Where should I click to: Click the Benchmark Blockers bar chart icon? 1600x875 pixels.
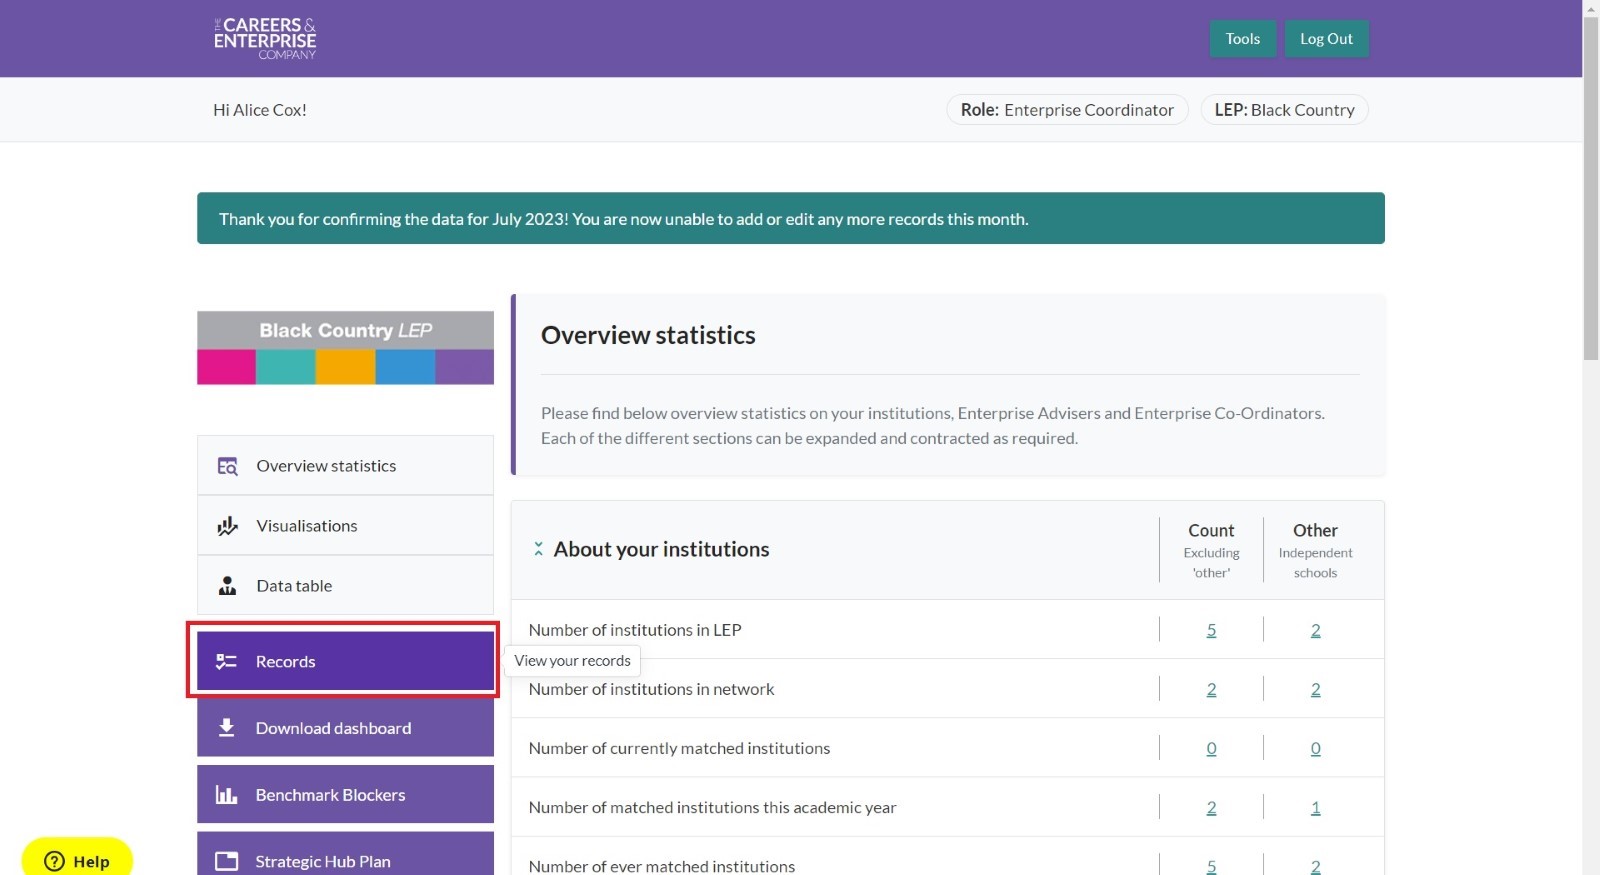(226, 795)
